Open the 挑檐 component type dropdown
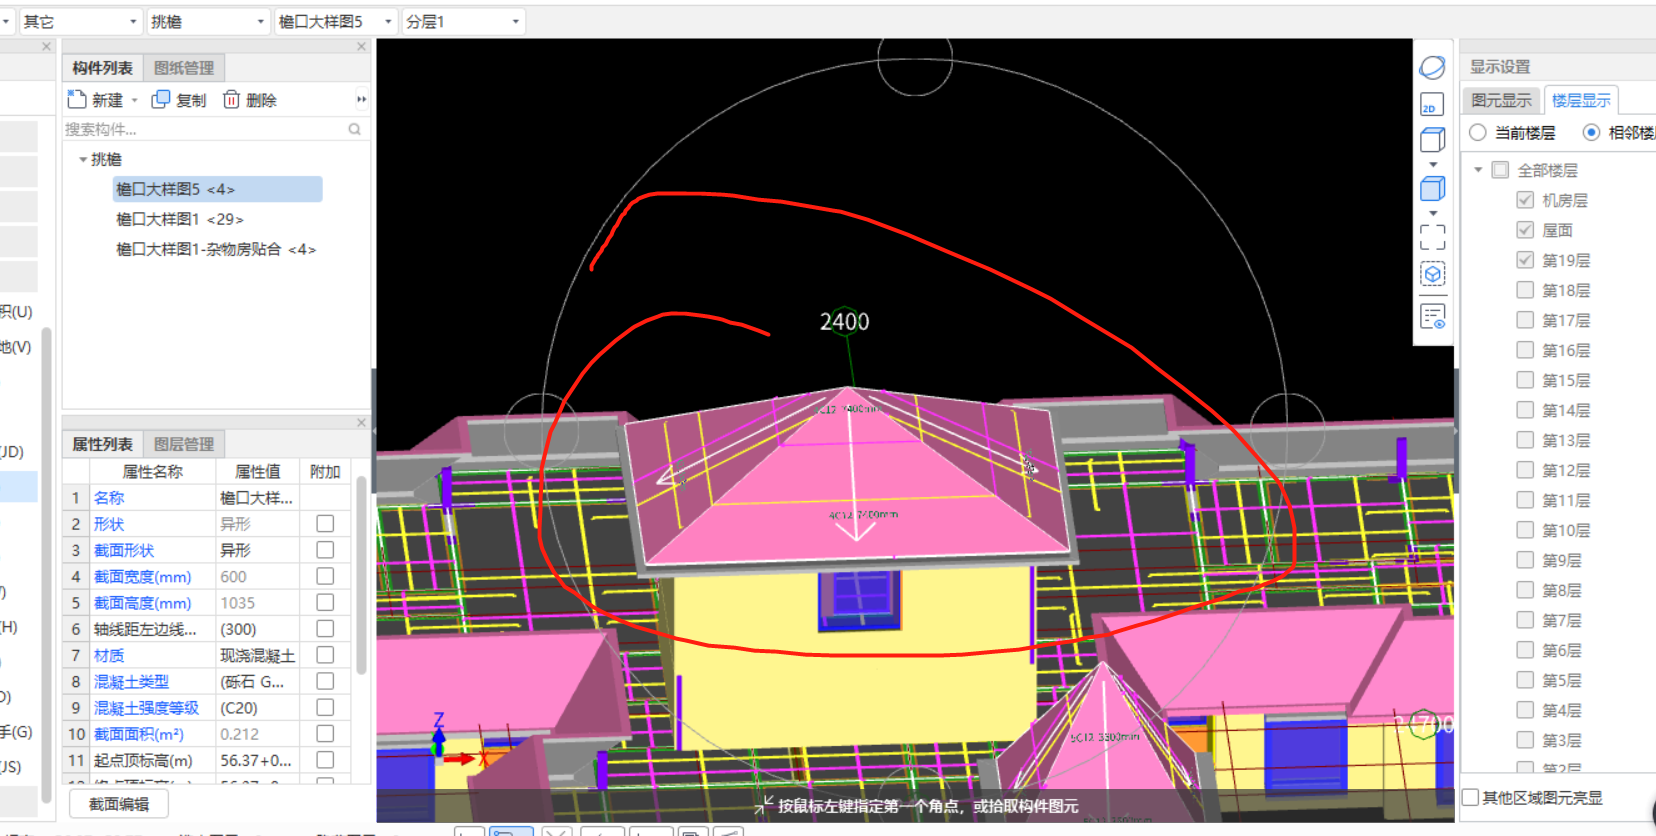This screenshot has height=836, width=1656. 208,21
